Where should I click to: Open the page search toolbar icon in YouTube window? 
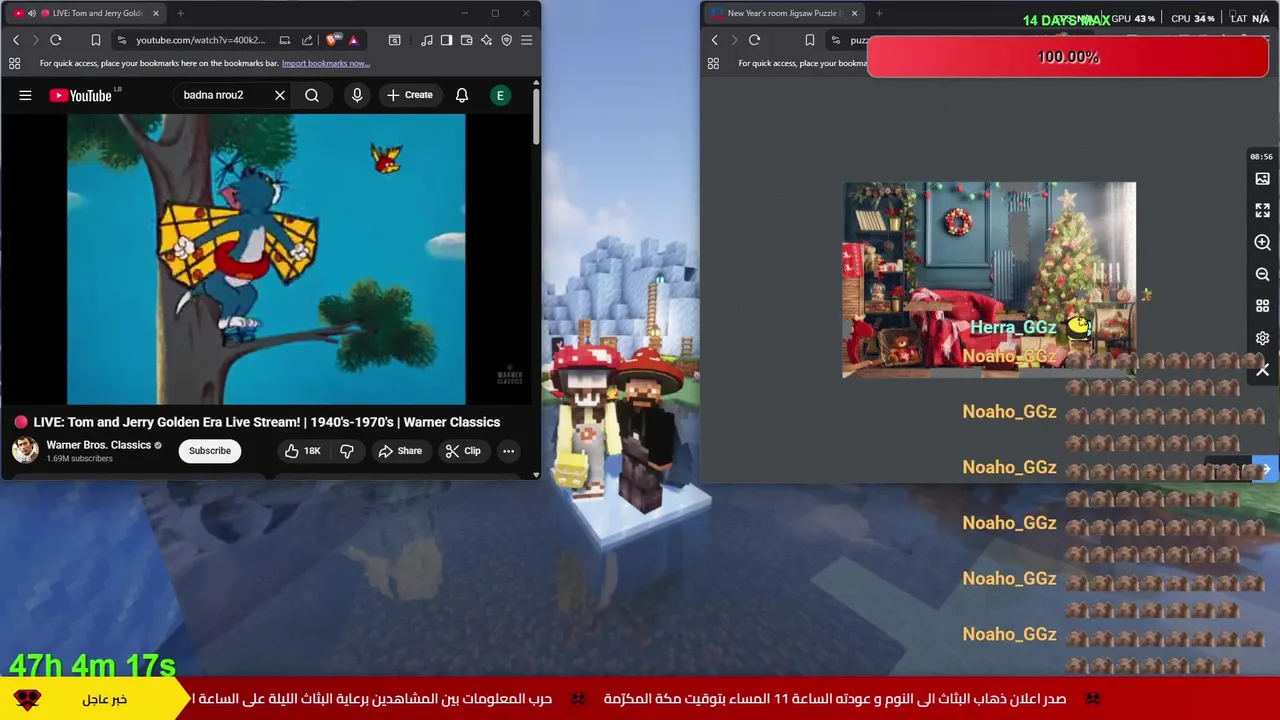pos(395,40)
